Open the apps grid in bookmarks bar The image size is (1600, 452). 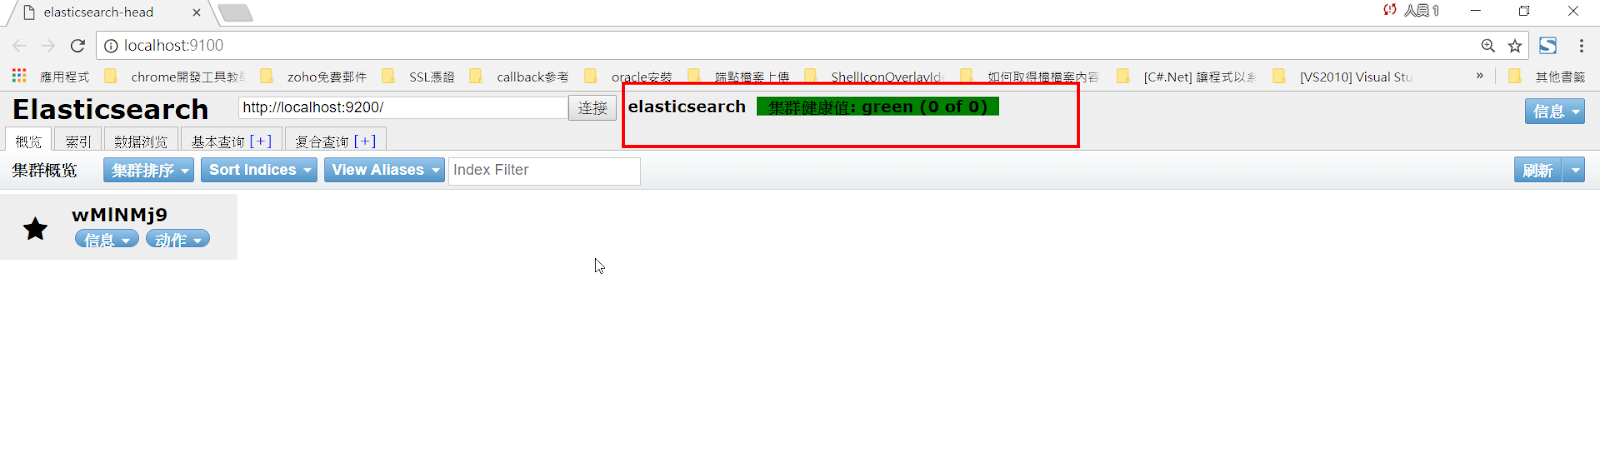tap(19, 76)
